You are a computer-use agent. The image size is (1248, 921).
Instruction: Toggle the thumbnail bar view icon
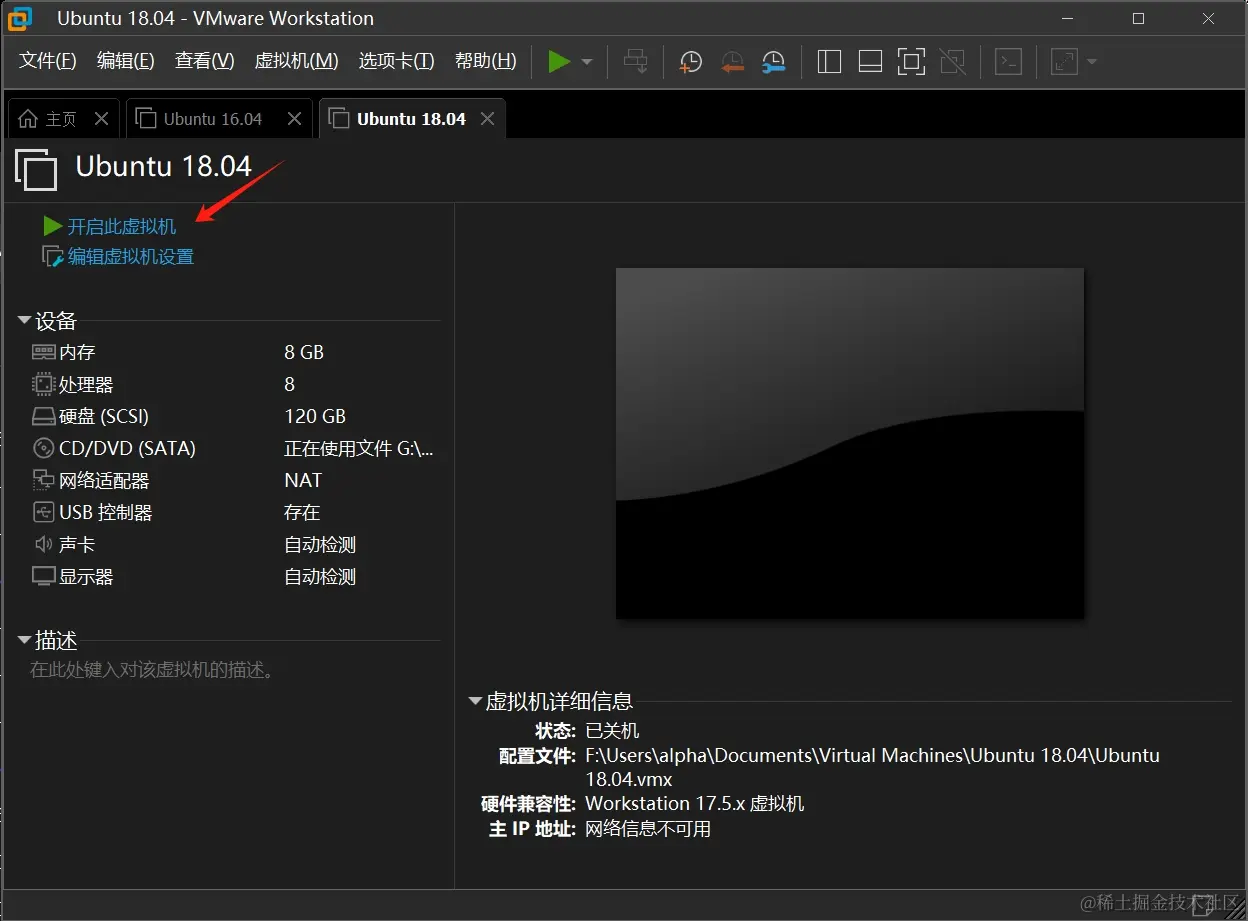coord(870,62)
